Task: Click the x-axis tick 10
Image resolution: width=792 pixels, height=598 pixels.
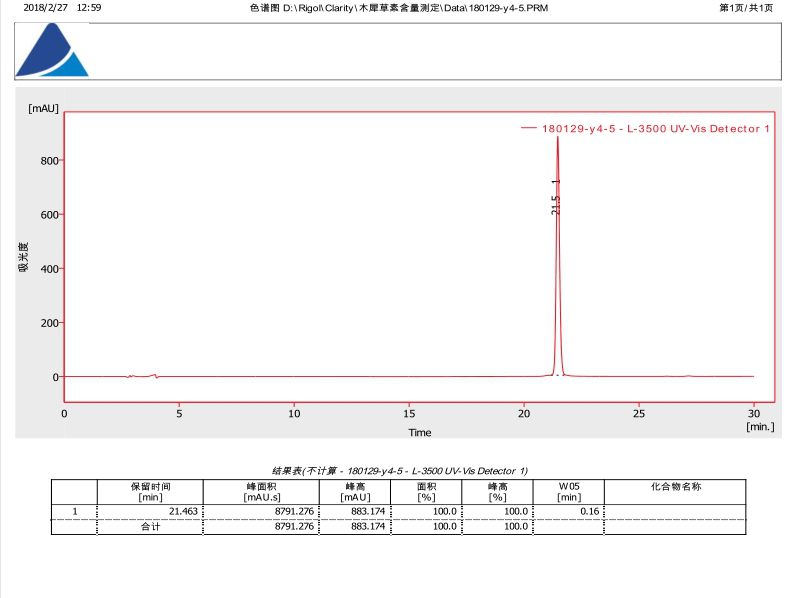Action: click(294, 413)
